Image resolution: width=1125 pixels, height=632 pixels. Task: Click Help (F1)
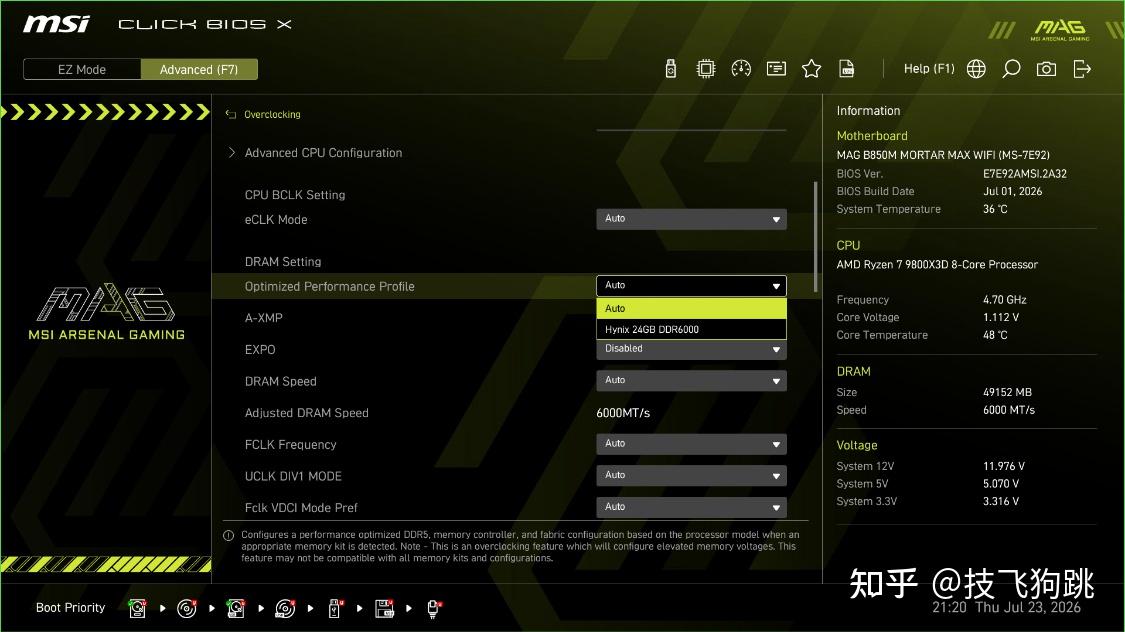(929, 69)
